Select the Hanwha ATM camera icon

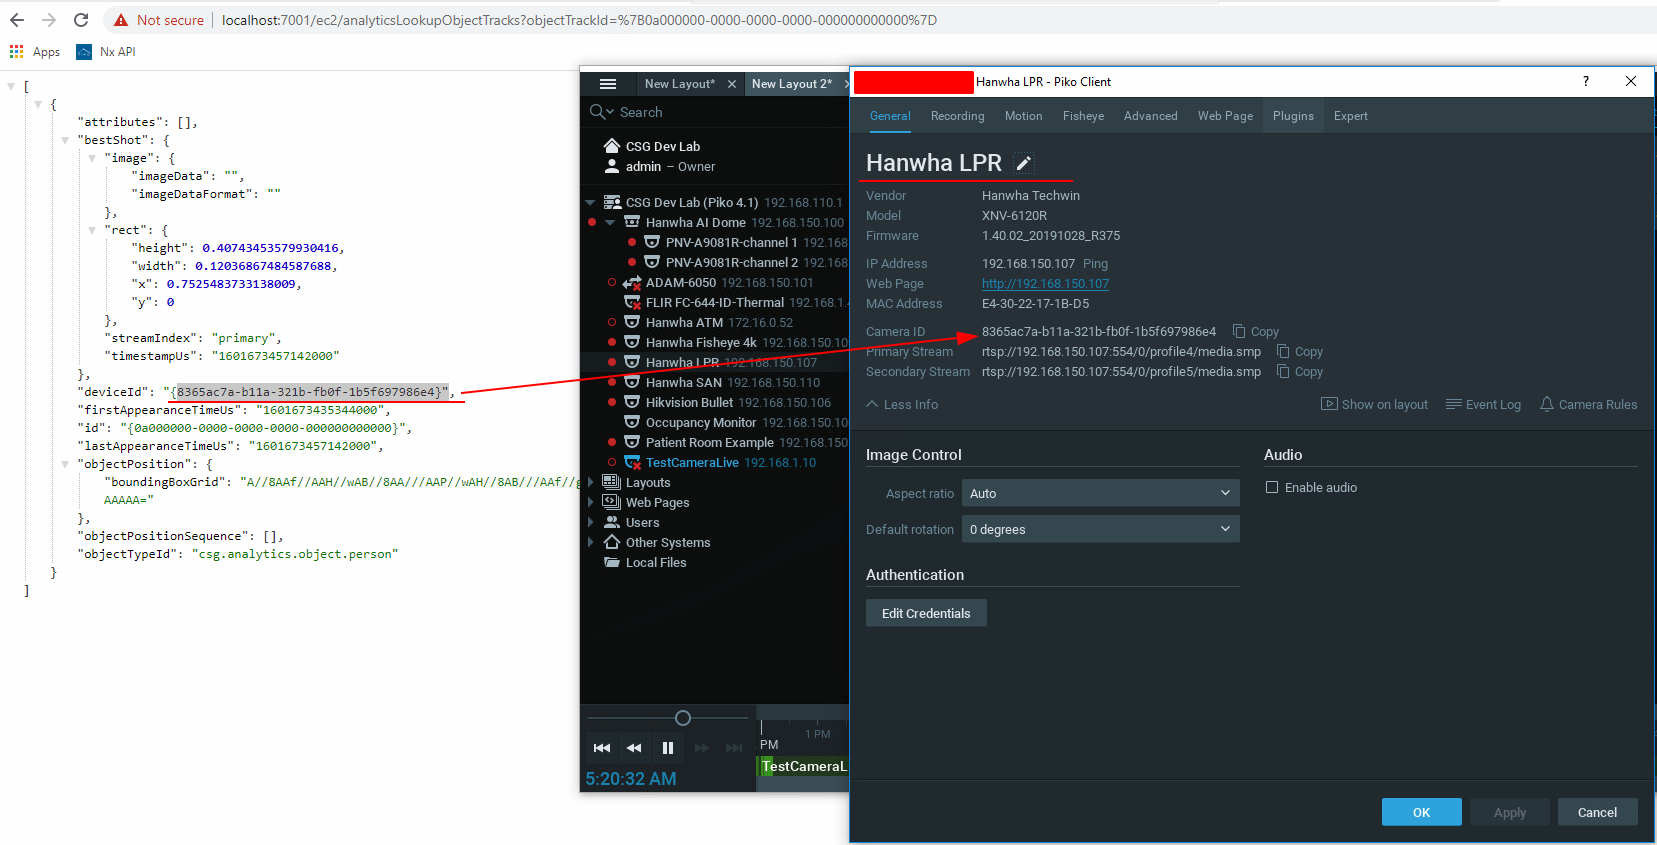(632, 322)
